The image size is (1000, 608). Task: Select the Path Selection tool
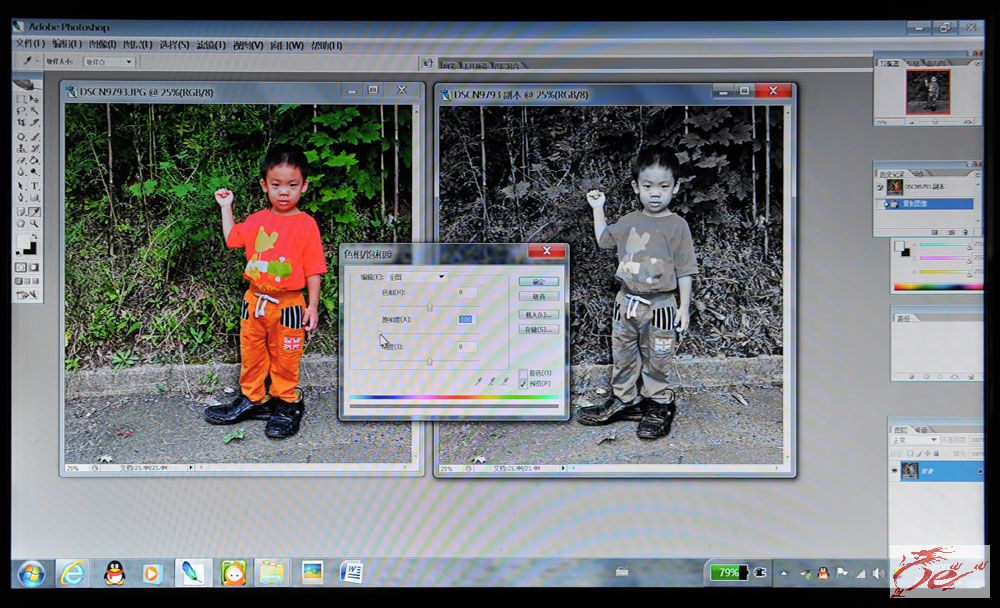[21, 186]
